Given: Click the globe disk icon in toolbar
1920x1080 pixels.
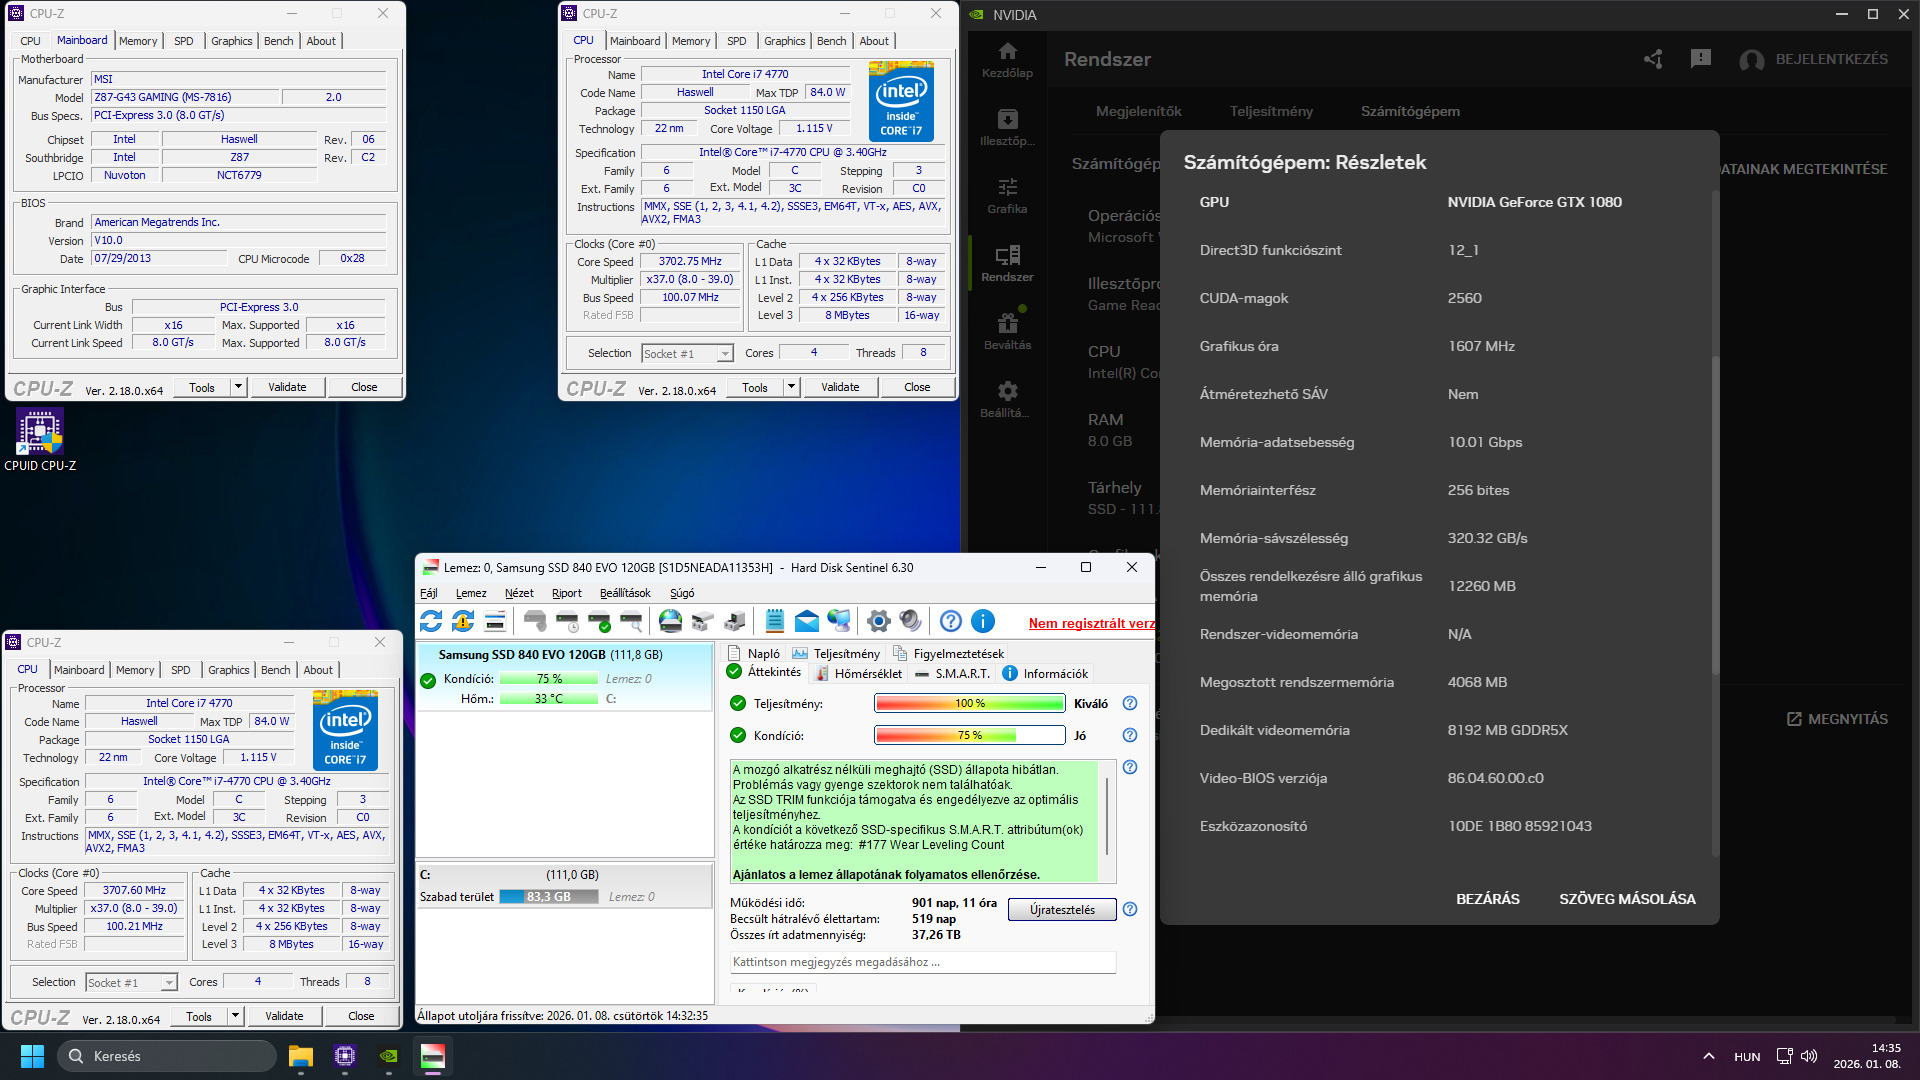Looking at the screenshot, I should click(x=670, y=621).
